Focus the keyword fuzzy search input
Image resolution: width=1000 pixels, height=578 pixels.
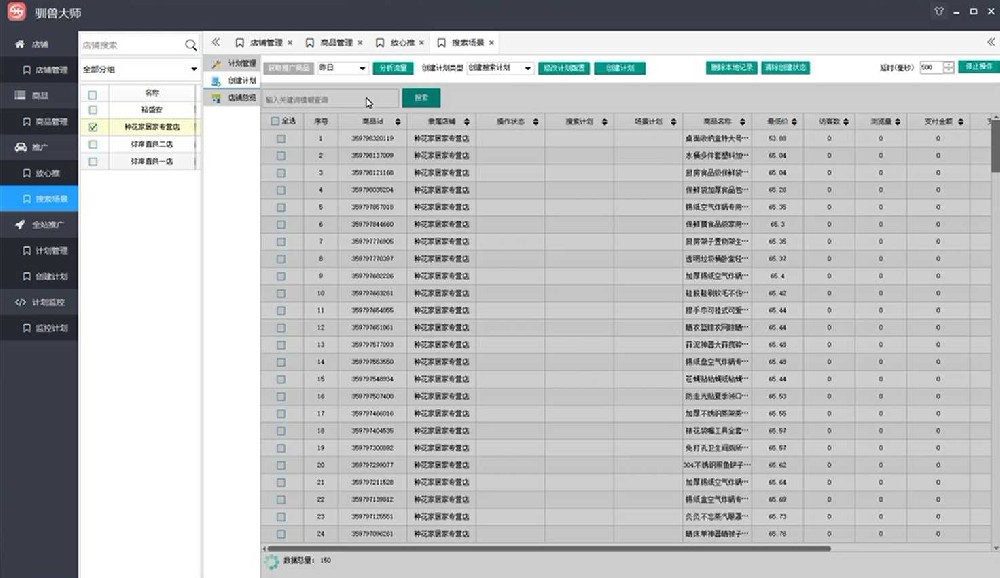[x=330, y=99]
